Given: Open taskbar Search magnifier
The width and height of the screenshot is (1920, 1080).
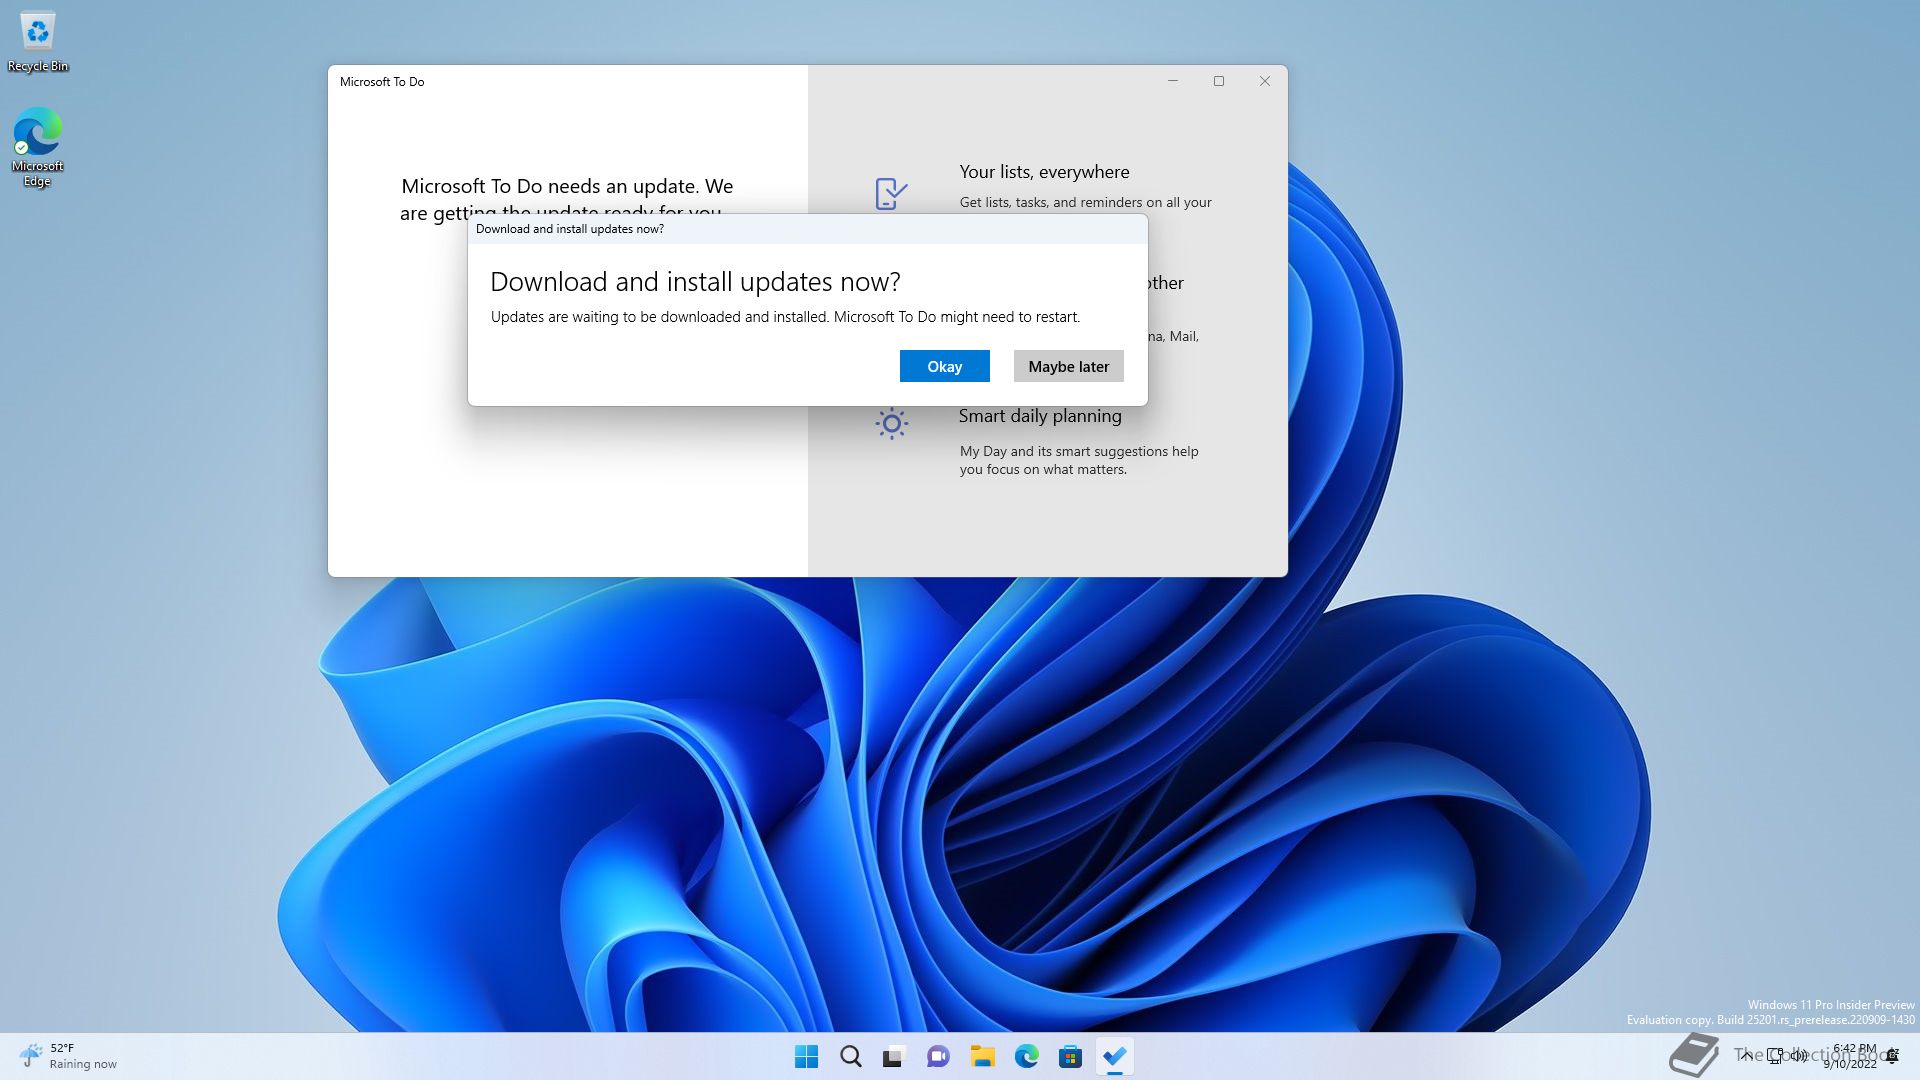Looking at the screenshot, I should pyautogui.click(x=850, y=1056).
